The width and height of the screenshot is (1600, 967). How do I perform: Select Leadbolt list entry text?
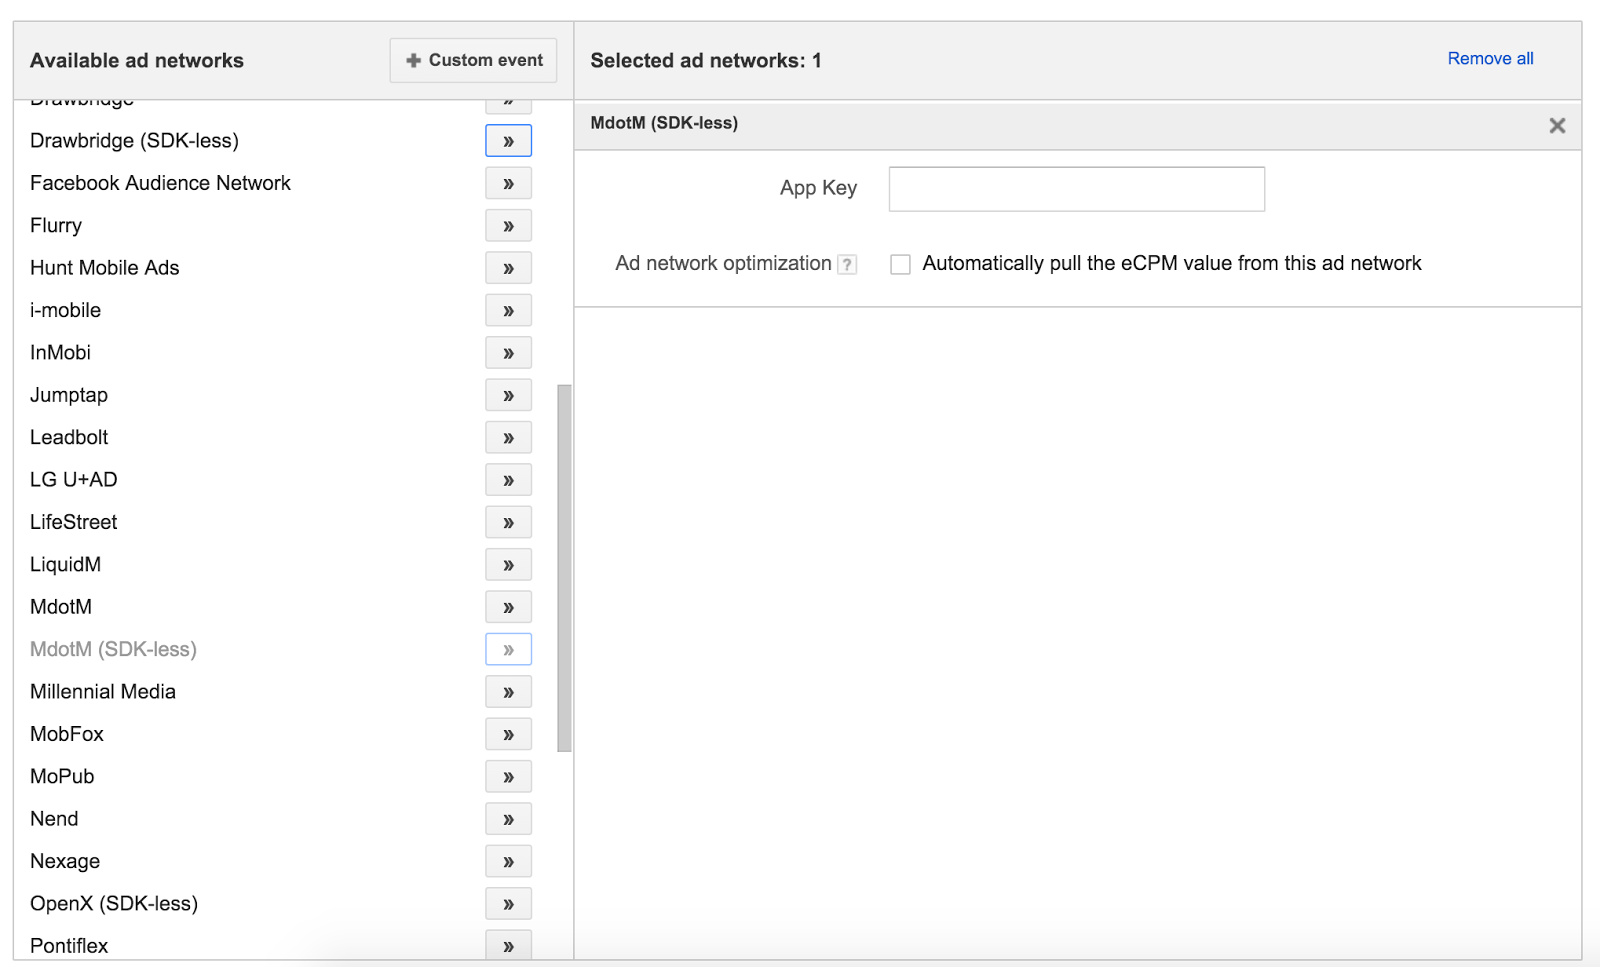[69, 437]
